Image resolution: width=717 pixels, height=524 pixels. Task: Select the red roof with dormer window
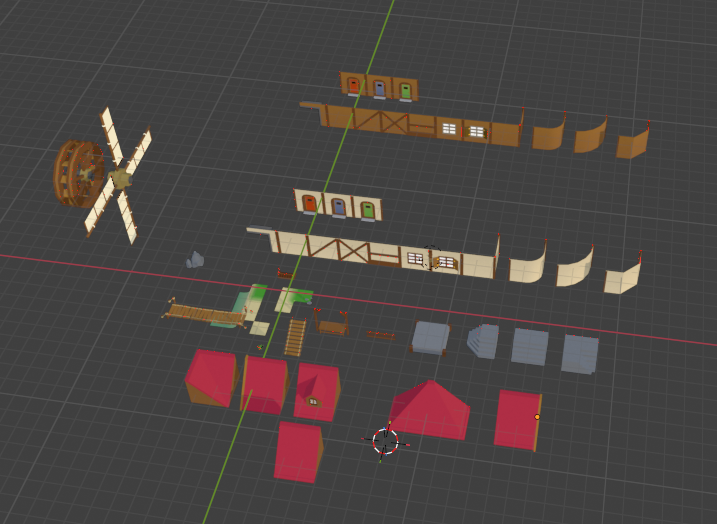tap(317, 390)
